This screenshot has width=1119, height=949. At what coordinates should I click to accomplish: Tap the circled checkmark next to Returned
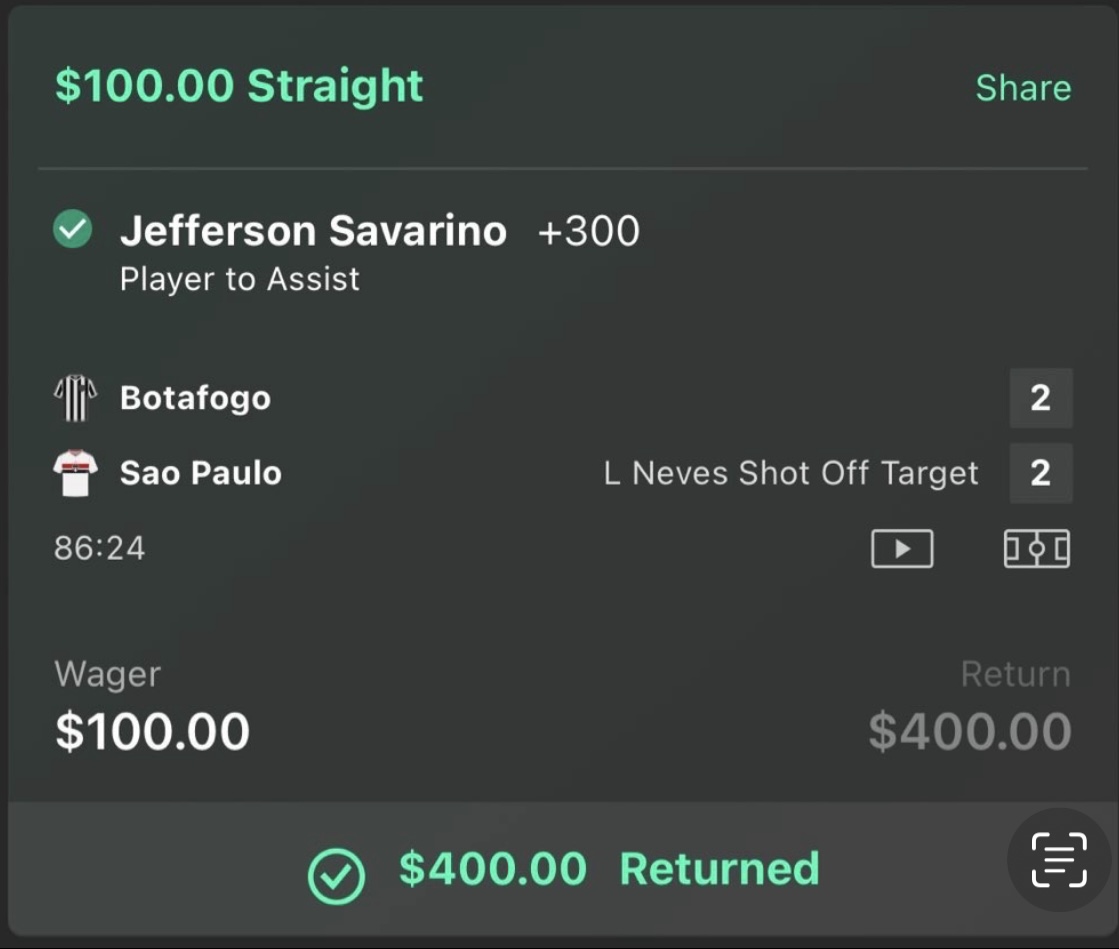coord(336,875)
